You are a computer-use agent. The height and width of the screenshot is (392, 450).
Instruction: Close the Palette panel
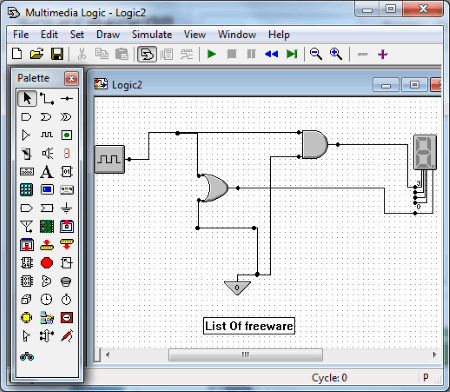point(71,79)
